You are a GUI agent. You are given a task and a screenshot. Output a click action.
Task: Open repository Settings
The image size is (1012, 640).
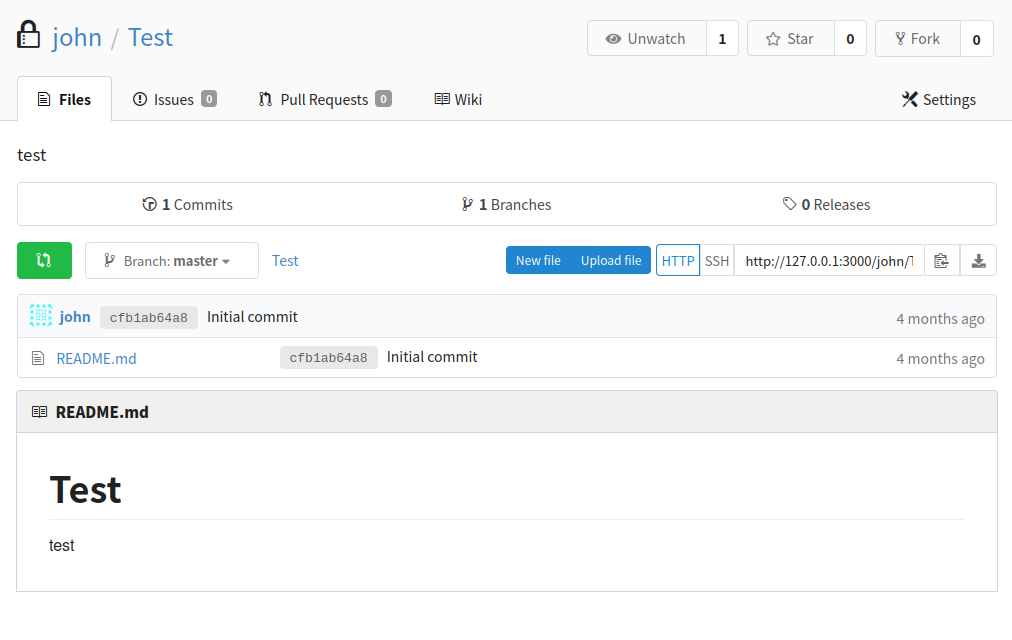point(938,99)
